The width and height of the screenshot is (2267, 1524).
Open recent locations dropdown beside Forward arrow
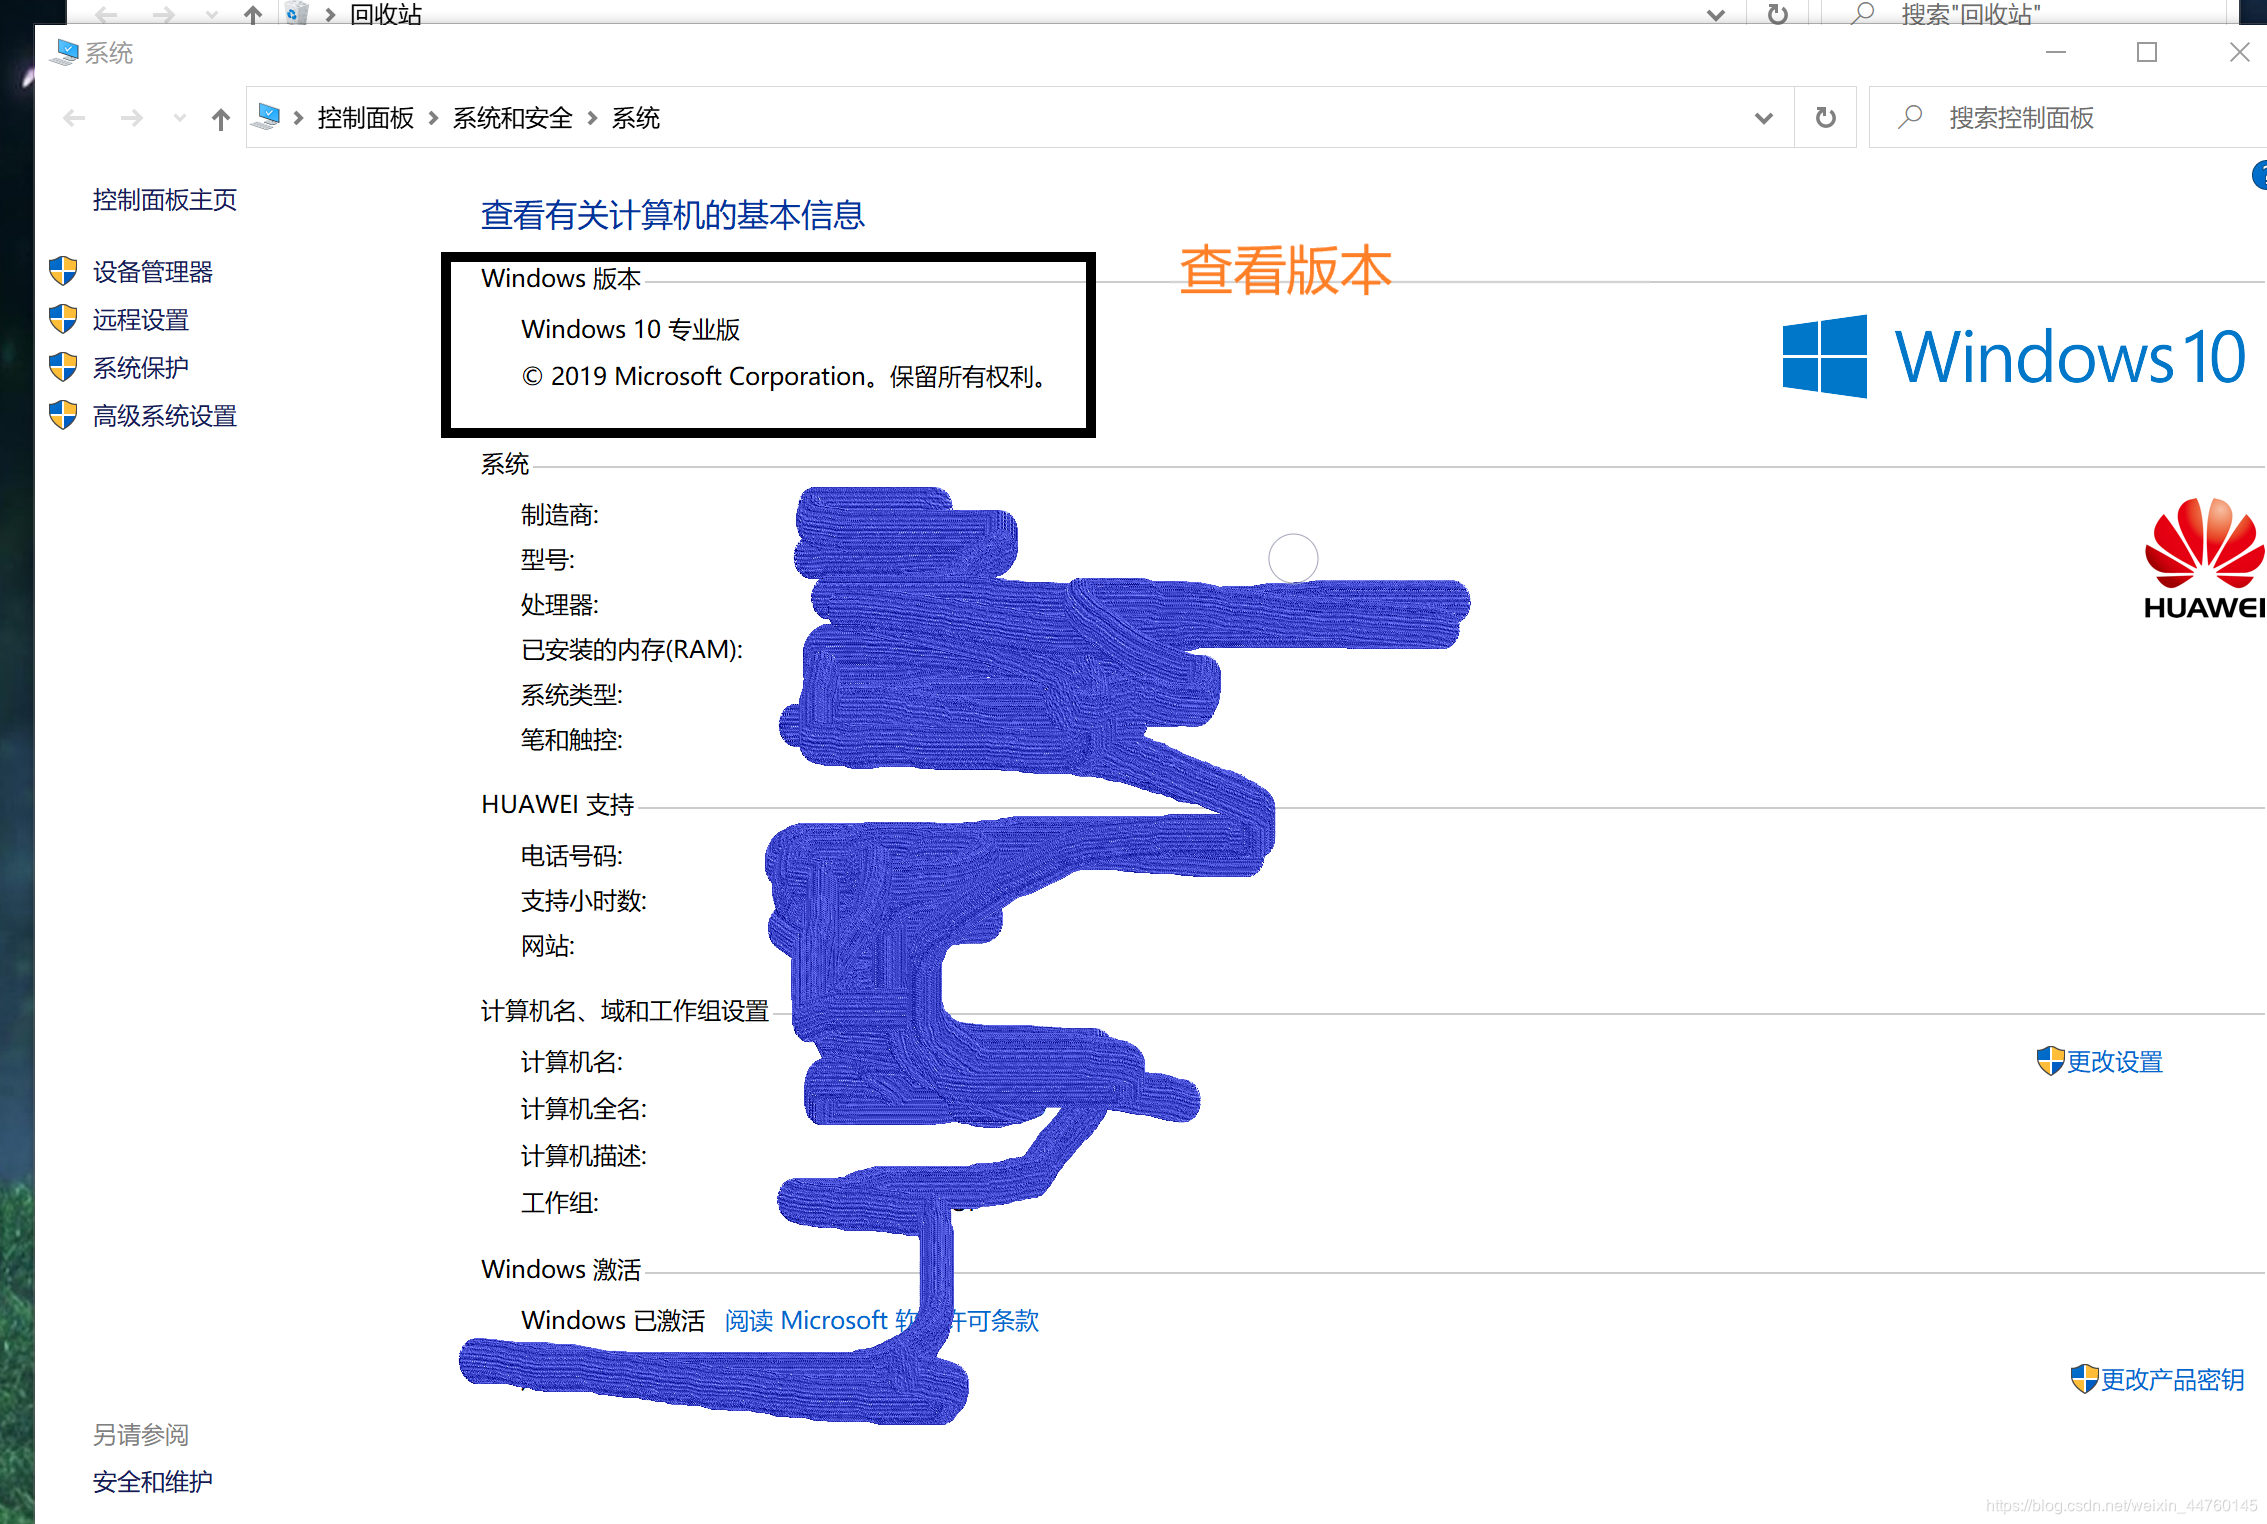[180, 118]
